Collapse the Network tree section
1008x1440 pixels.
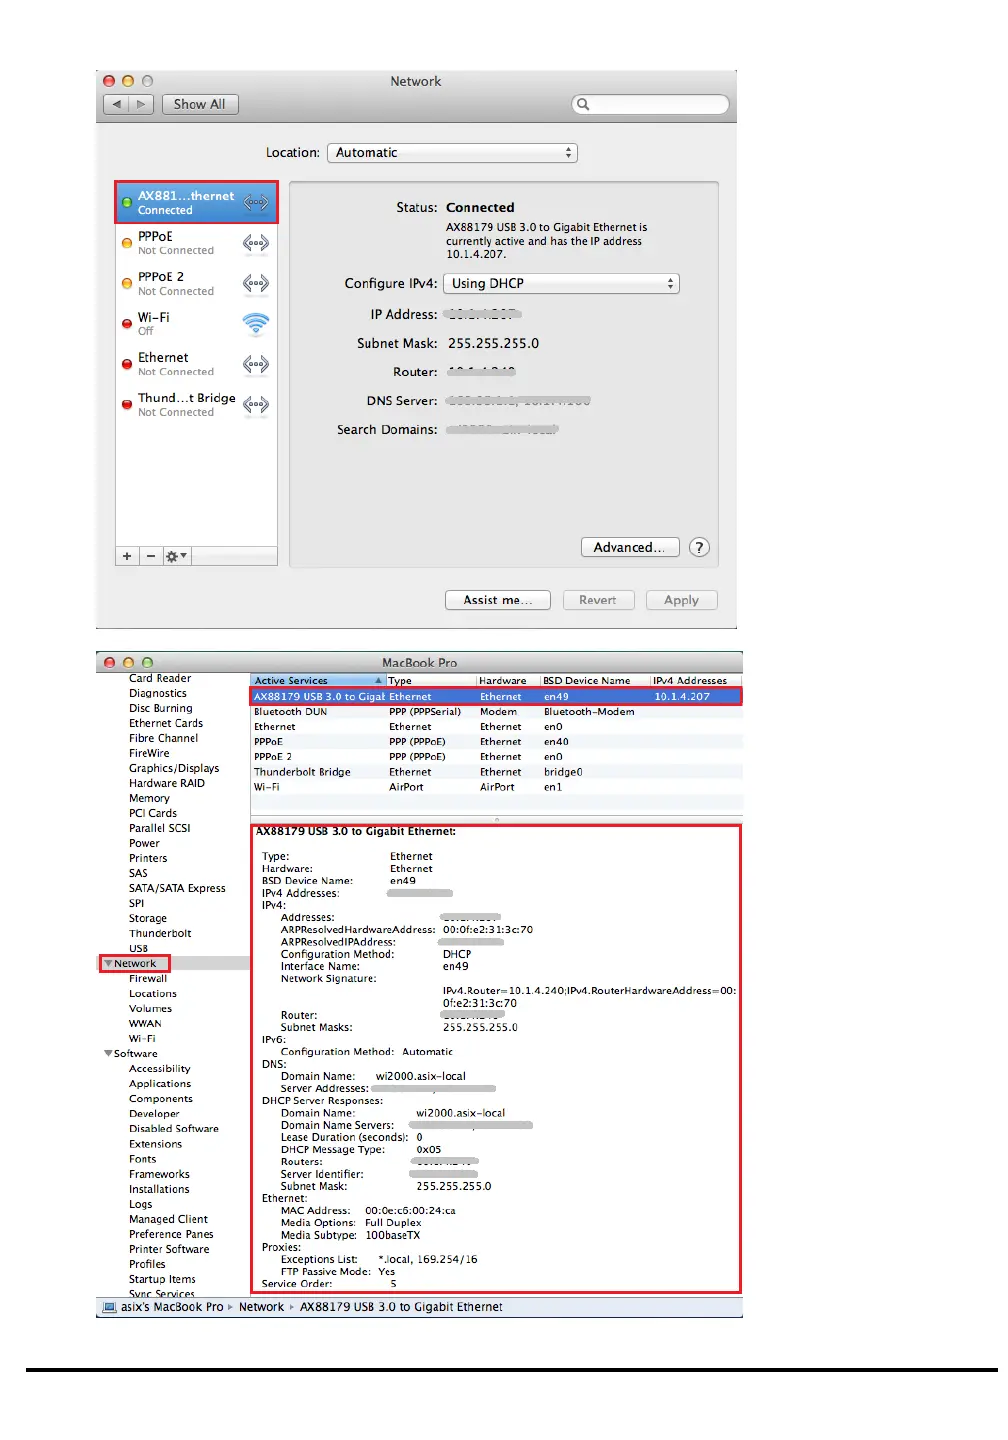108,964
